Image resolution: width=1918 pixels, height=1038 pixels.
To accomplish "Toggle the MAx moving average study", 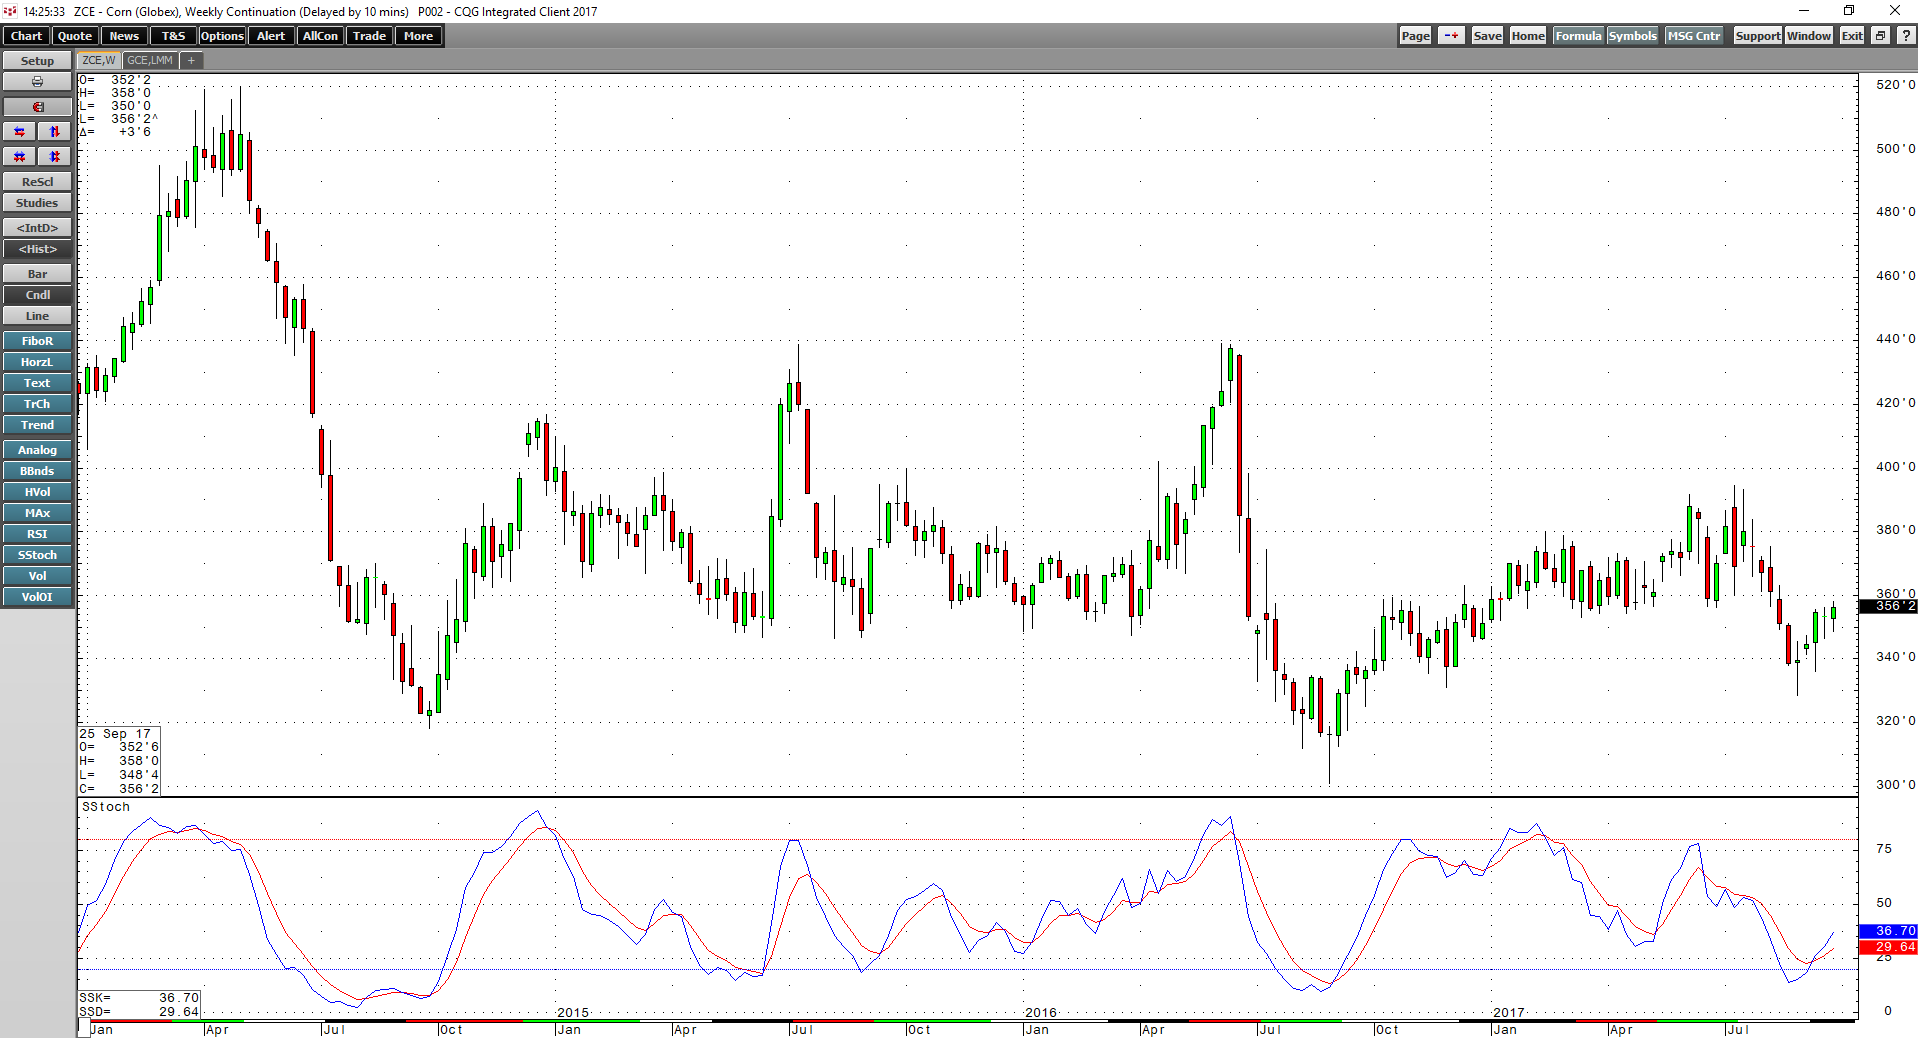I will click(37, 513).
